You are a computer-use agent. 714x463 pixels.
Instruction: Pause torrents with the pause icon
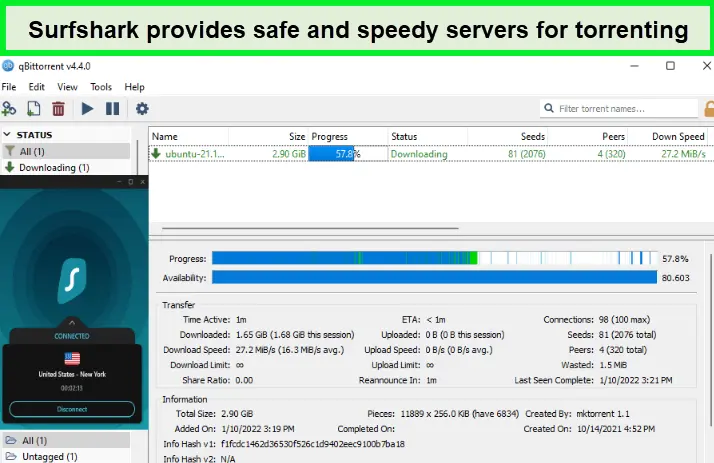[x=112, y=109]
